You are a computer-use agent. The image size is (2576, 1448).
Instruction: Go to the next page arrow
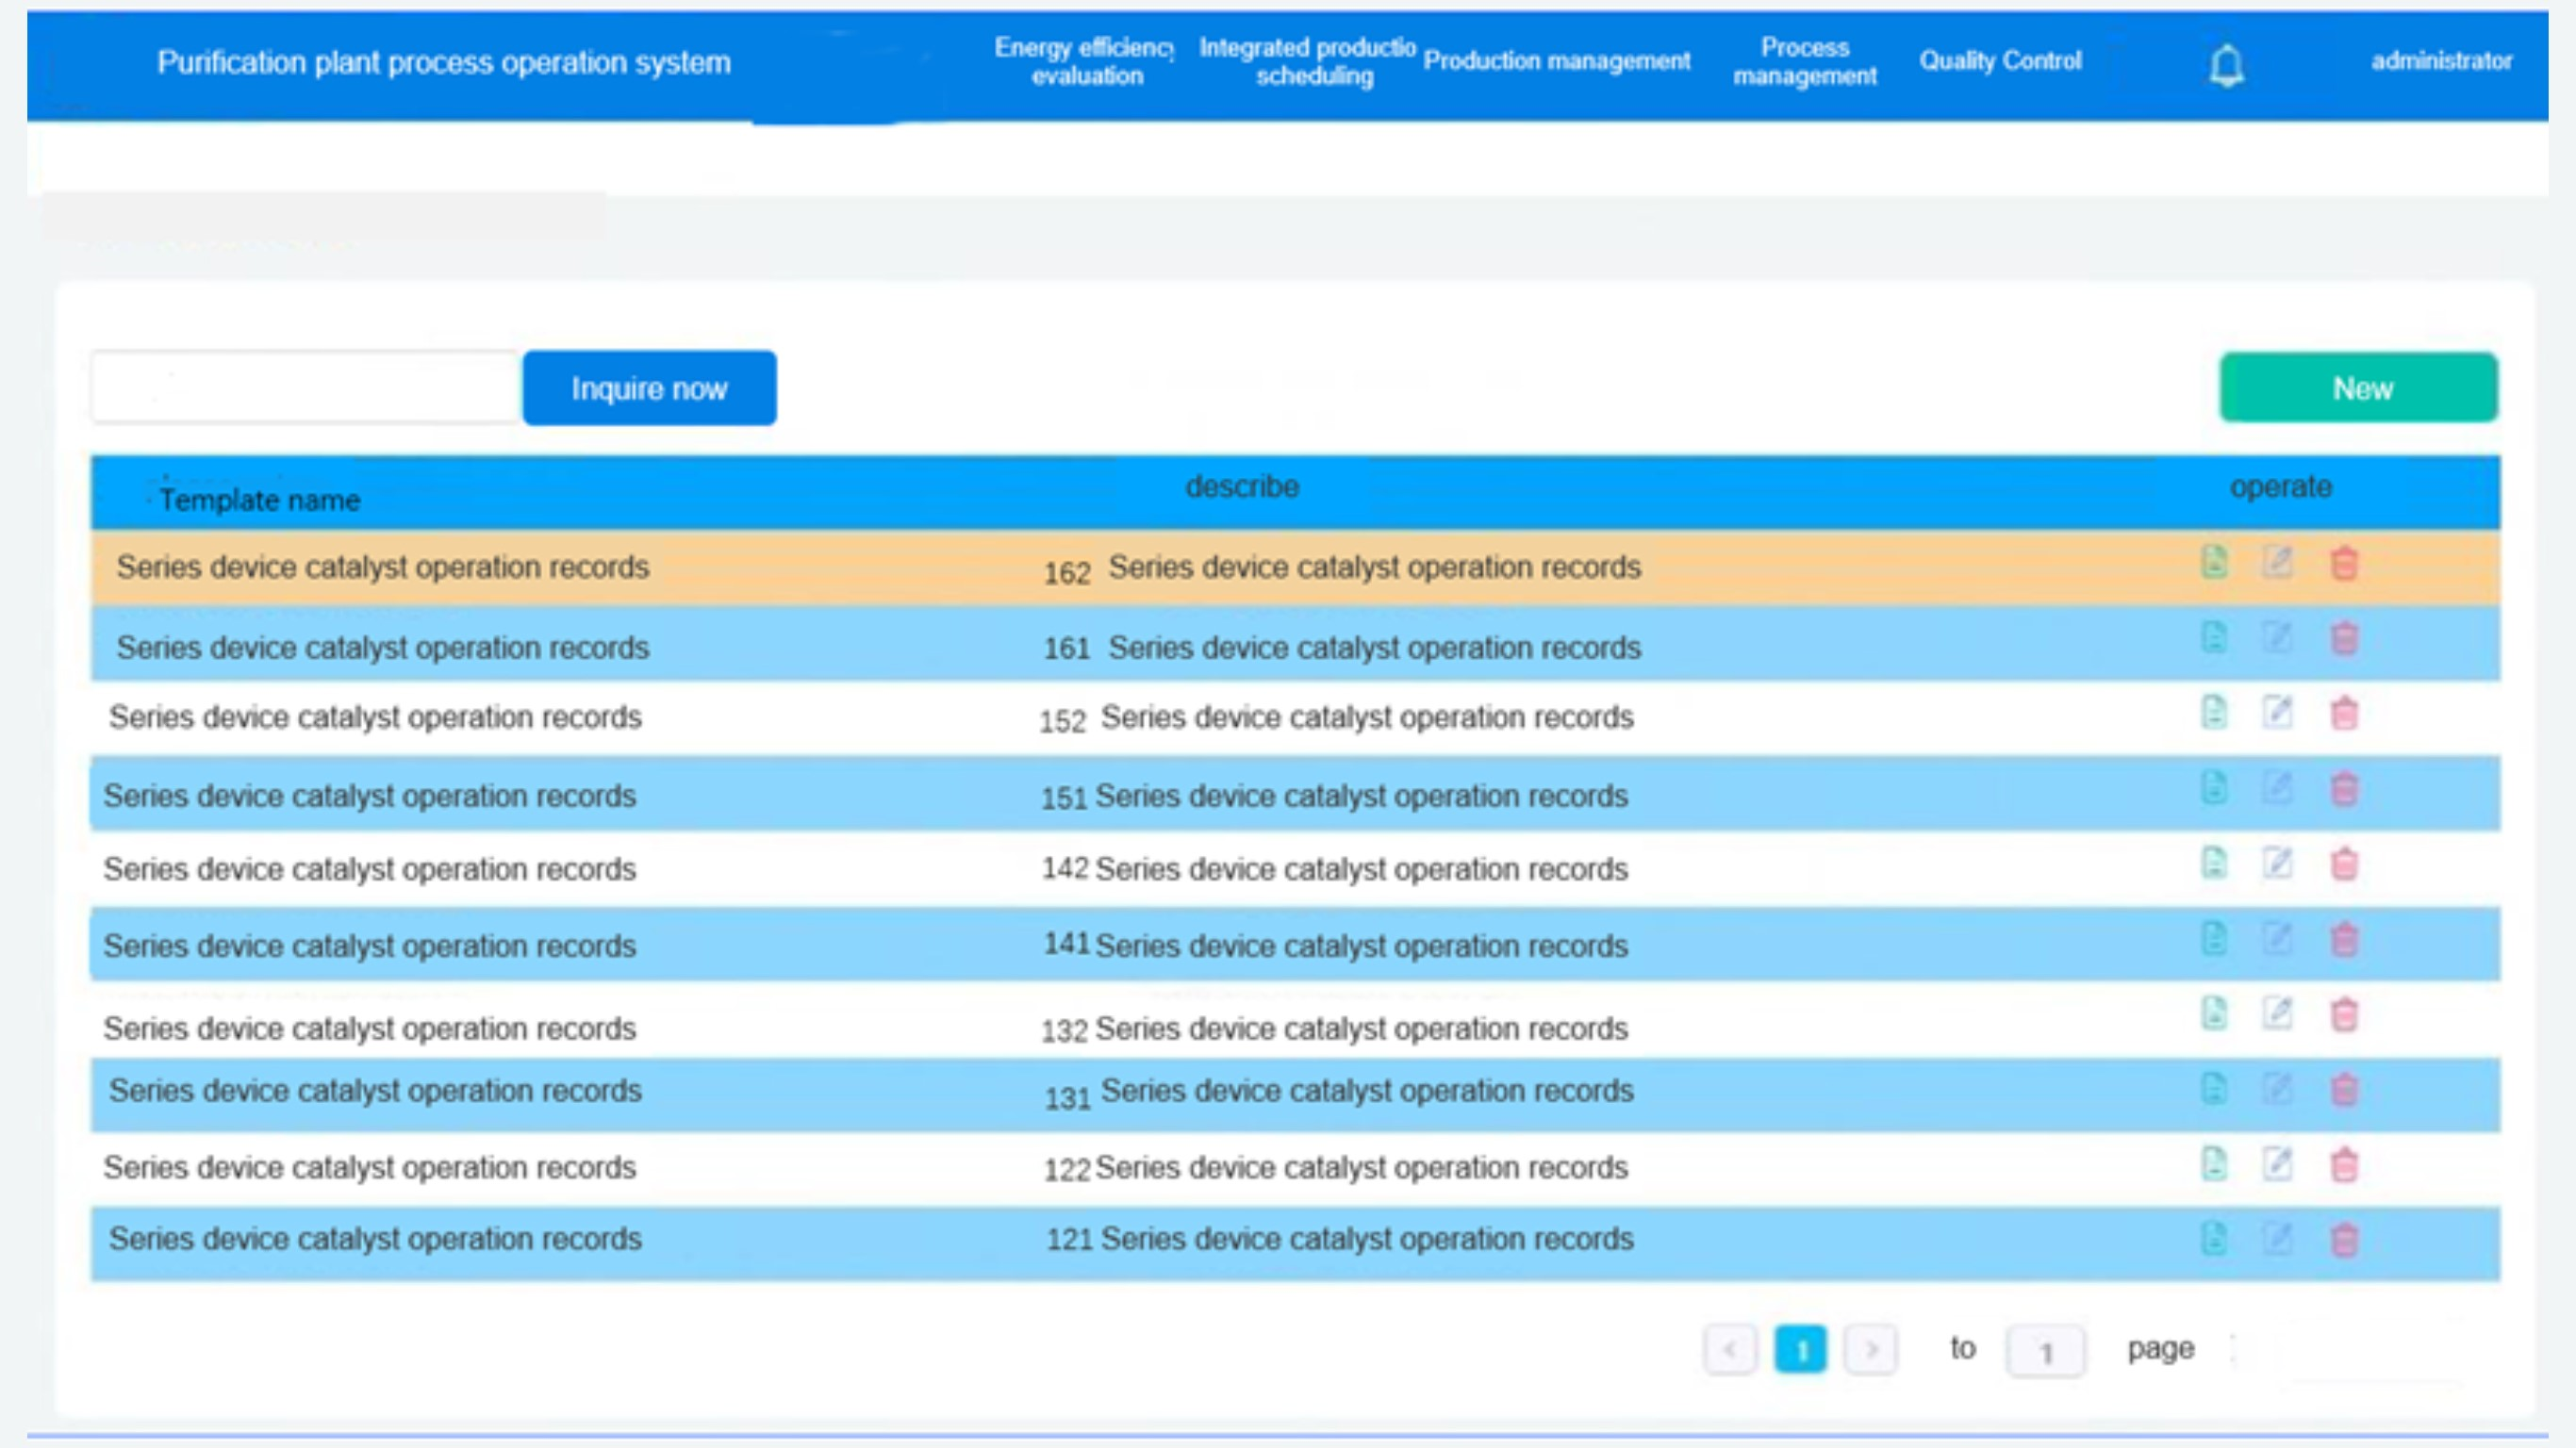pos(1870,1350)
